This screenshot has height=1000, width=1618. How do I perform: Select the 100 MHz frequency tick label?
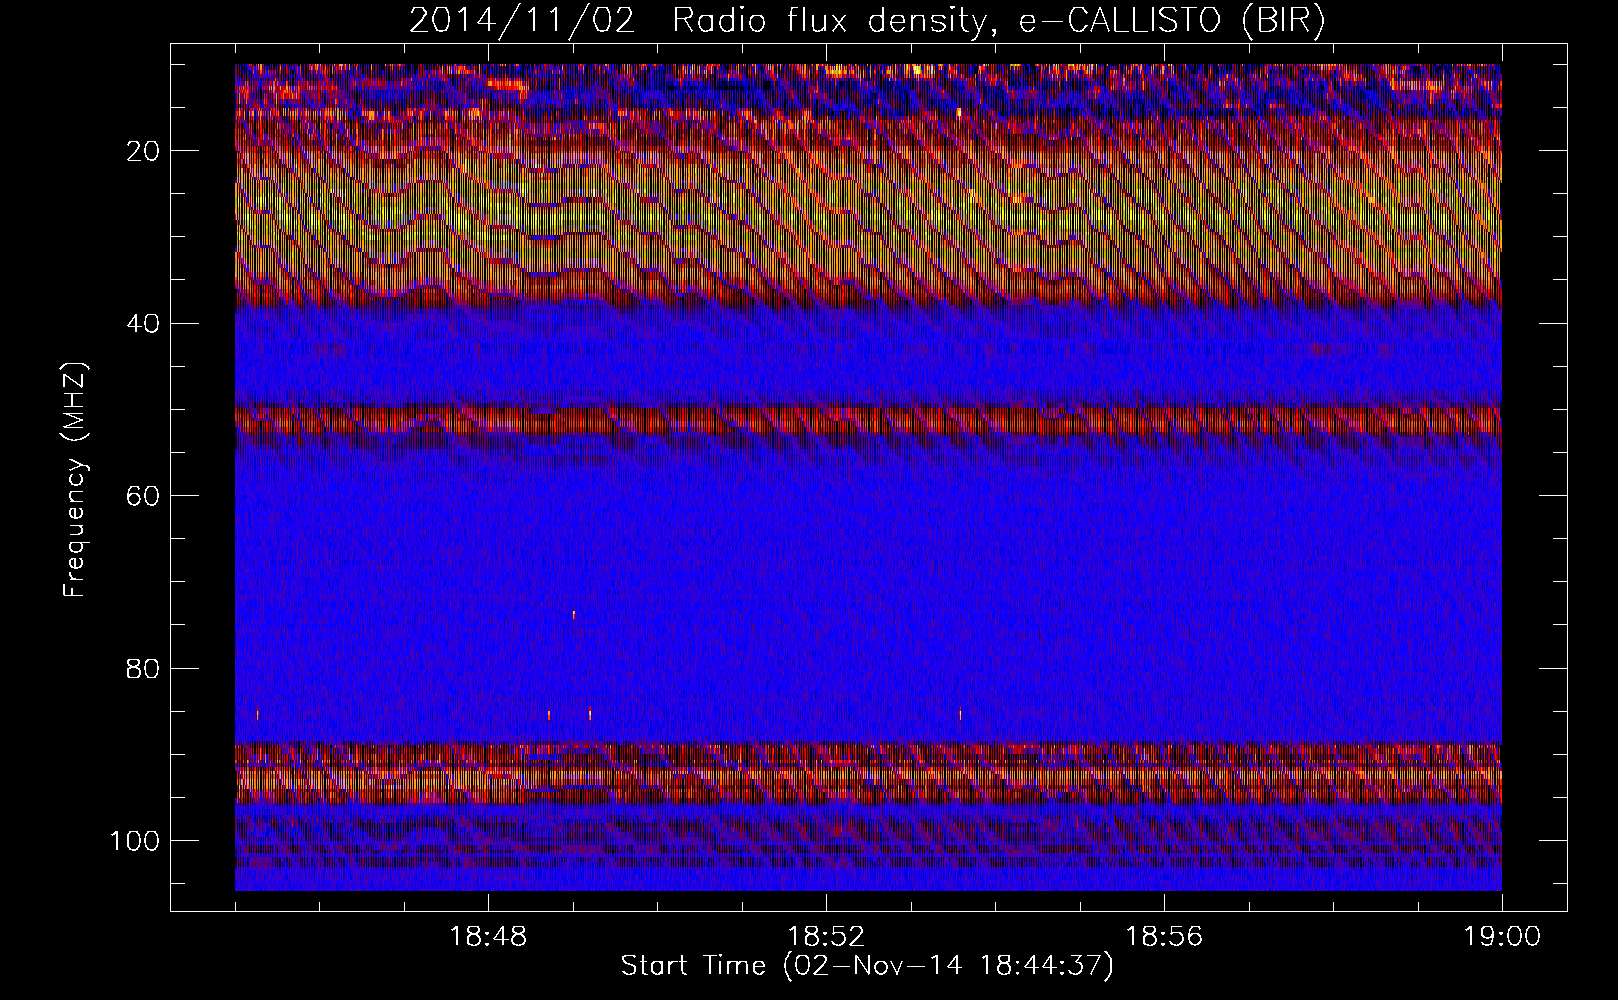[x=135, y=841]
